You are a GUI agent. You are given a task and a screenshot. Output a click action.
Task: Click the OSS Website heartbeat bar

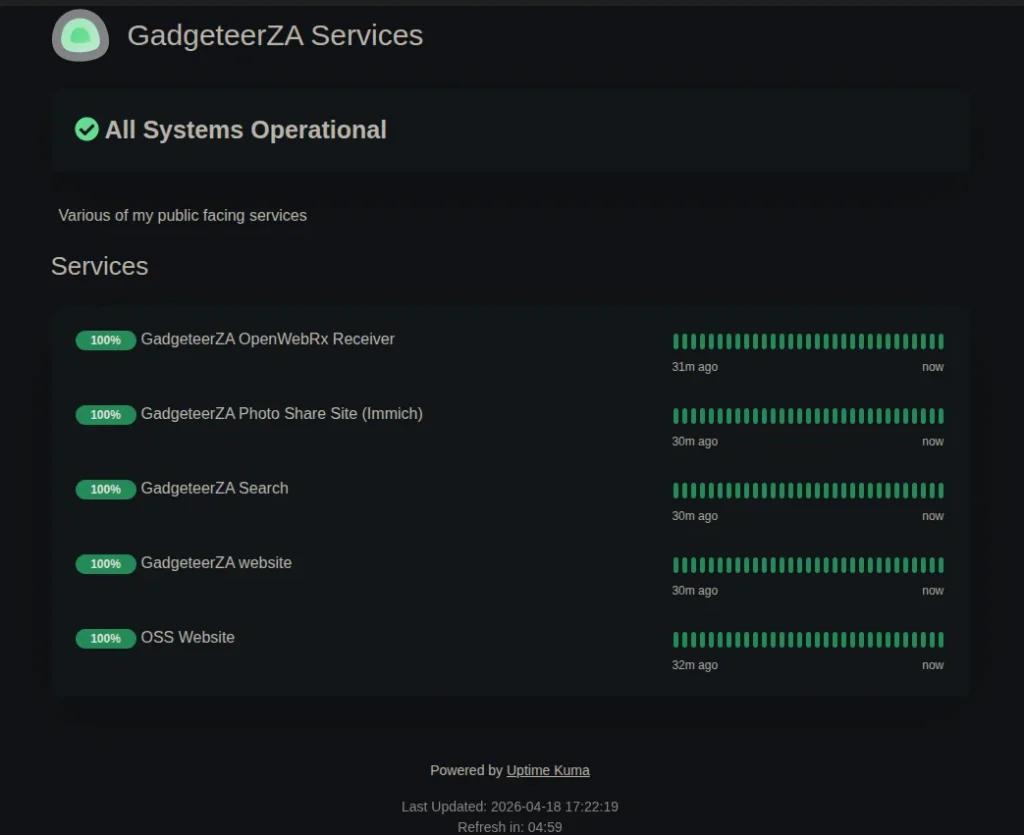[x=808, y=639]
